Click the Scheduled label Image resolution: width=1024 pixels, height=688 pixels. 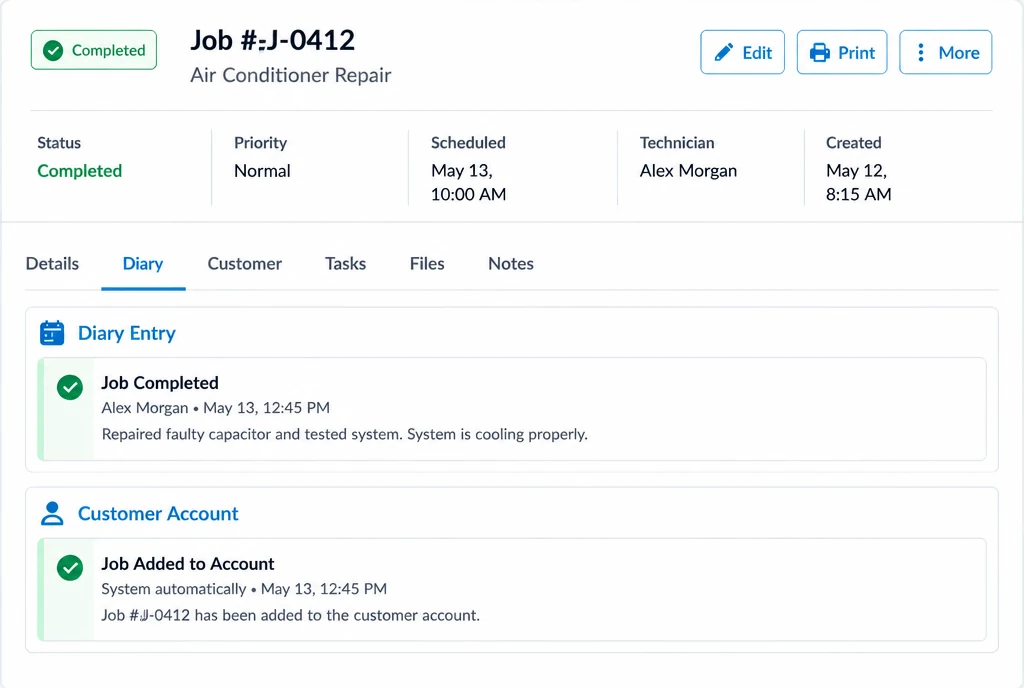point(468,143)
